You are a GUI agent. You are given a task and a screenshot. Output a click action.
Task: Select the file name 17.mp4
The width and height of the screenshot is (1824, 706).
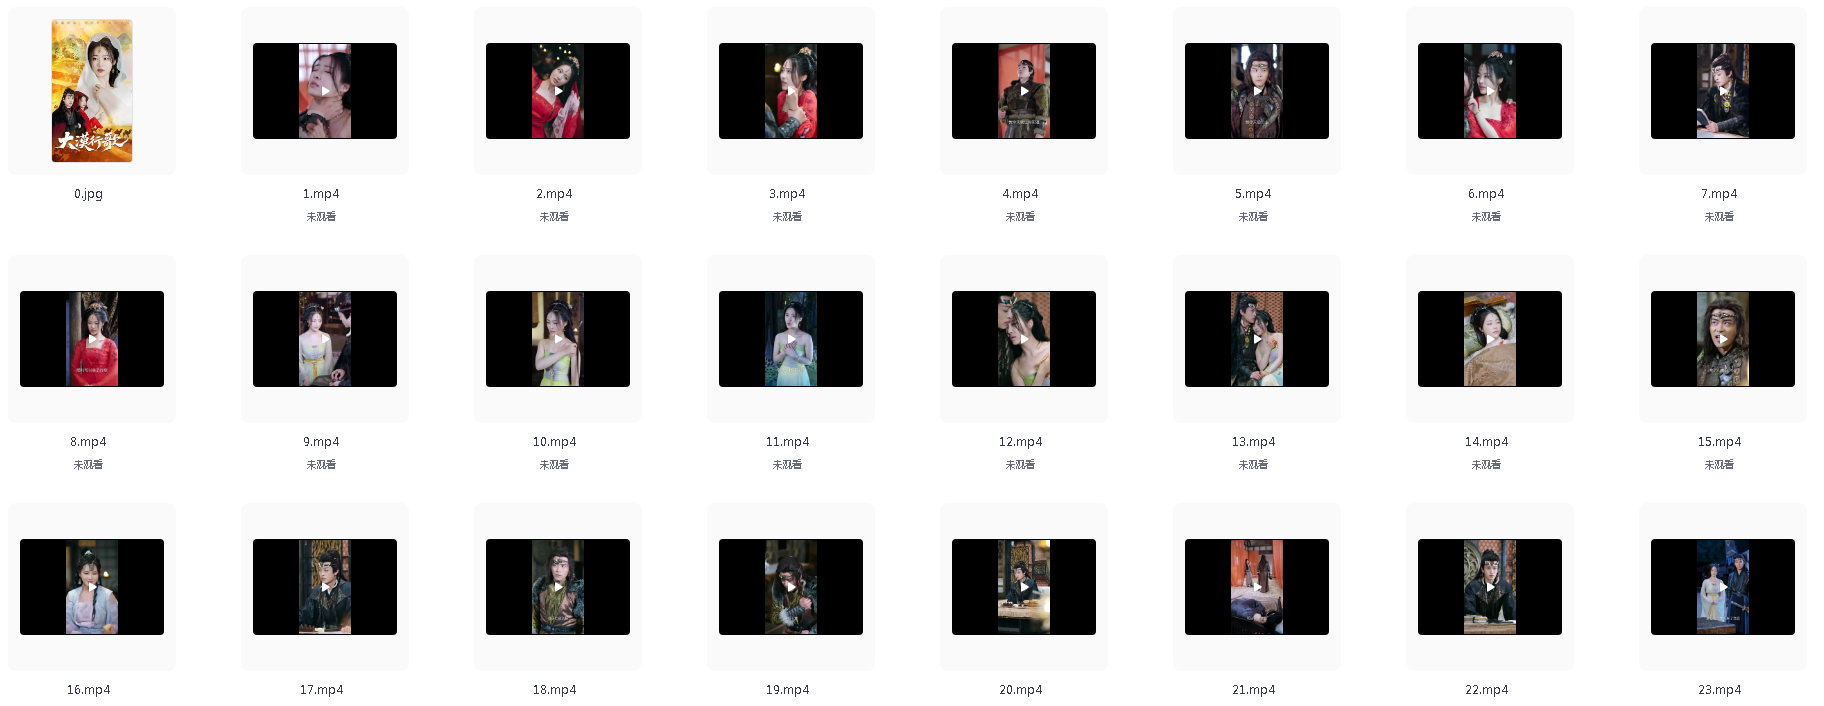tap(321, 690)
